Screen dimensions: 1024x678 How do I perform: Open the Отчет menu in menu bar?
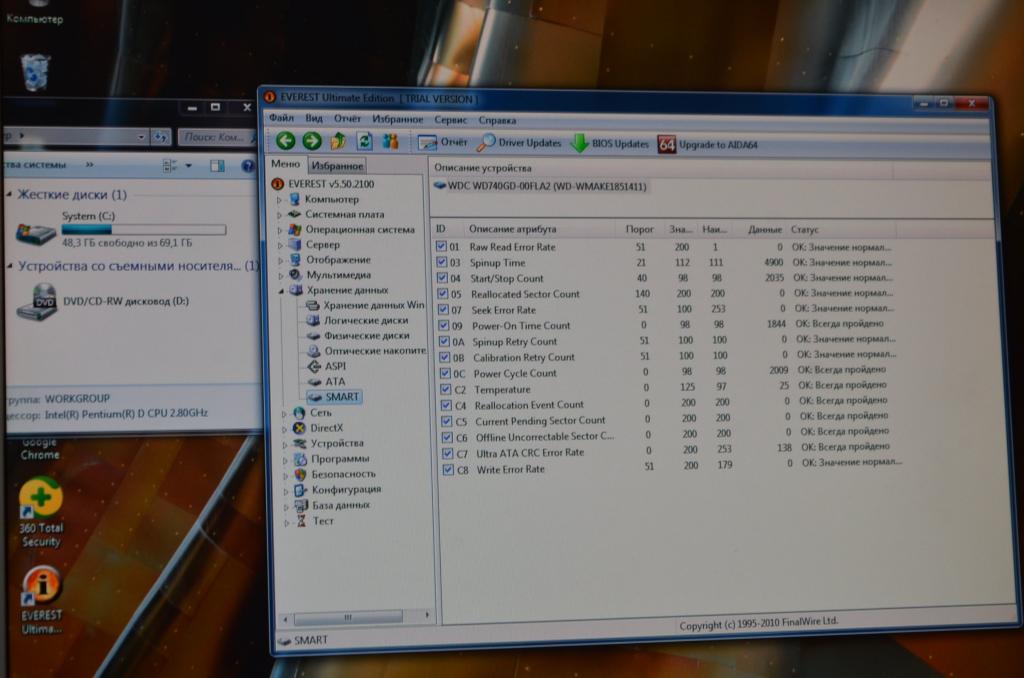[x=347, y=119]
